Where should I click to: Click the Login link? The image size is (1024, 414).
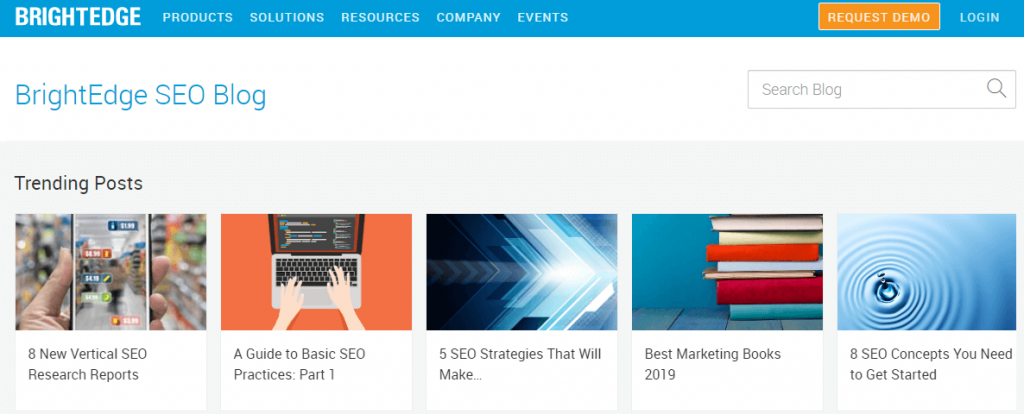[x=980, y=18]
